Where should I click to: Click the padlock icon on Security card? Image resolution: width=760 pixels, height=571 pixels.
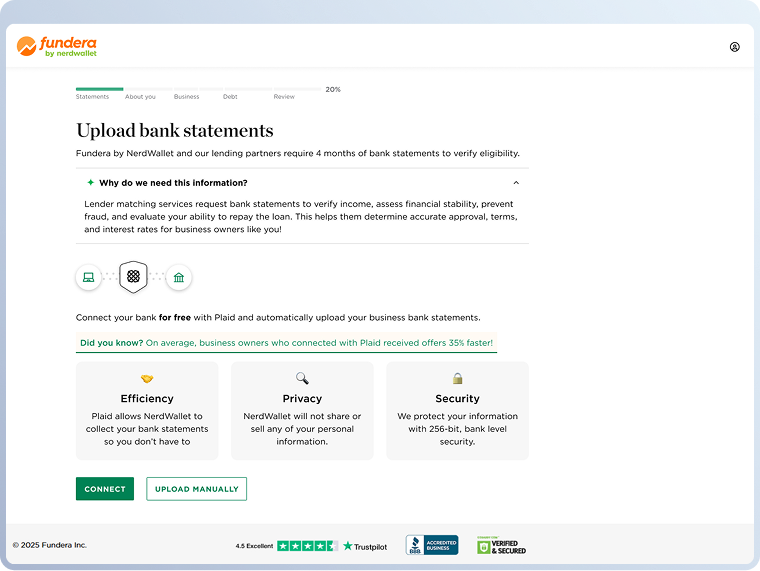[457, 378]
